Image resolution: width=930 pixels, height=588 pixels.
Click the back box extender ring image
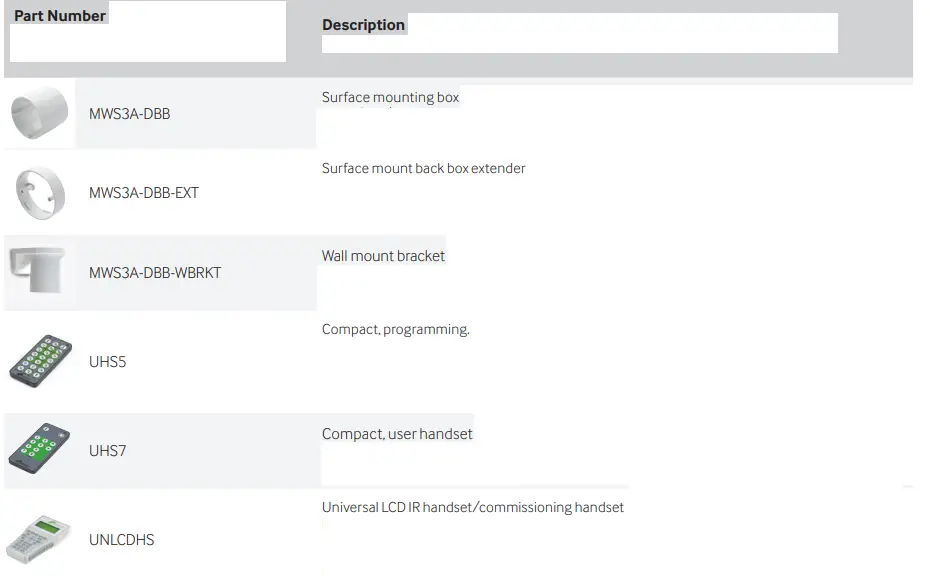[40, 192]
